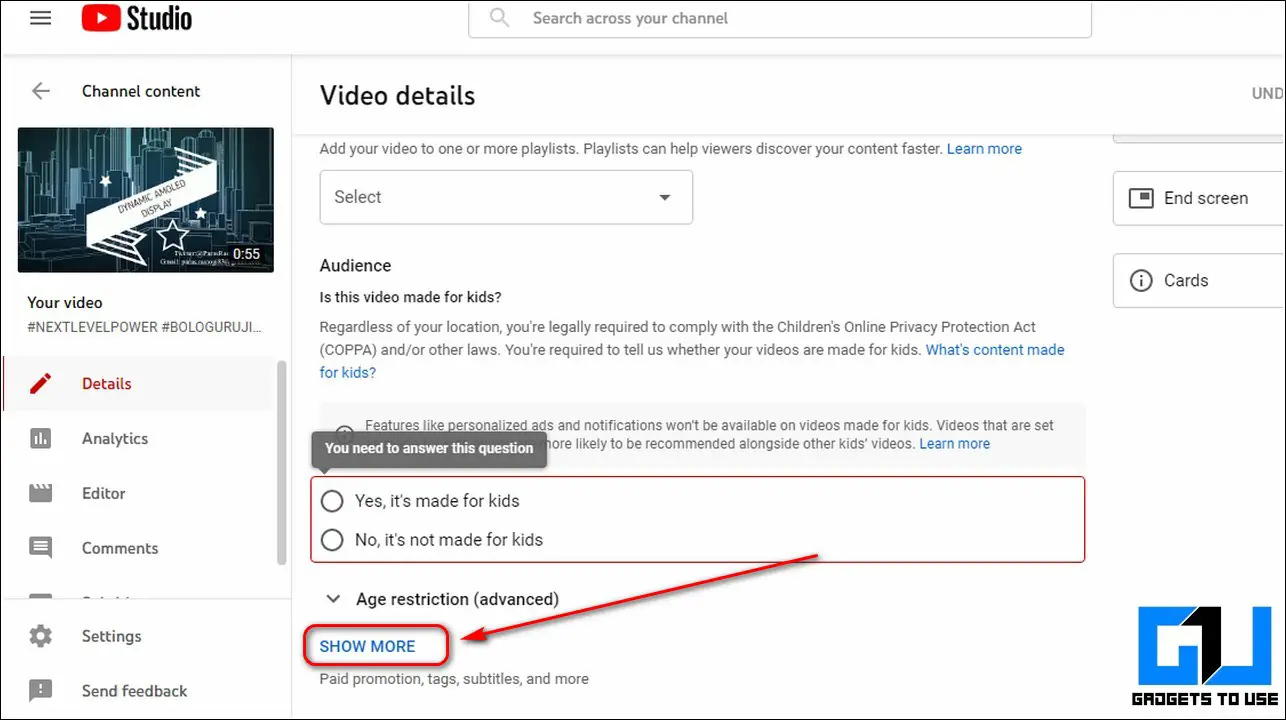
Task: Click the search magnifier icon
Action: (x=500, y=18)
